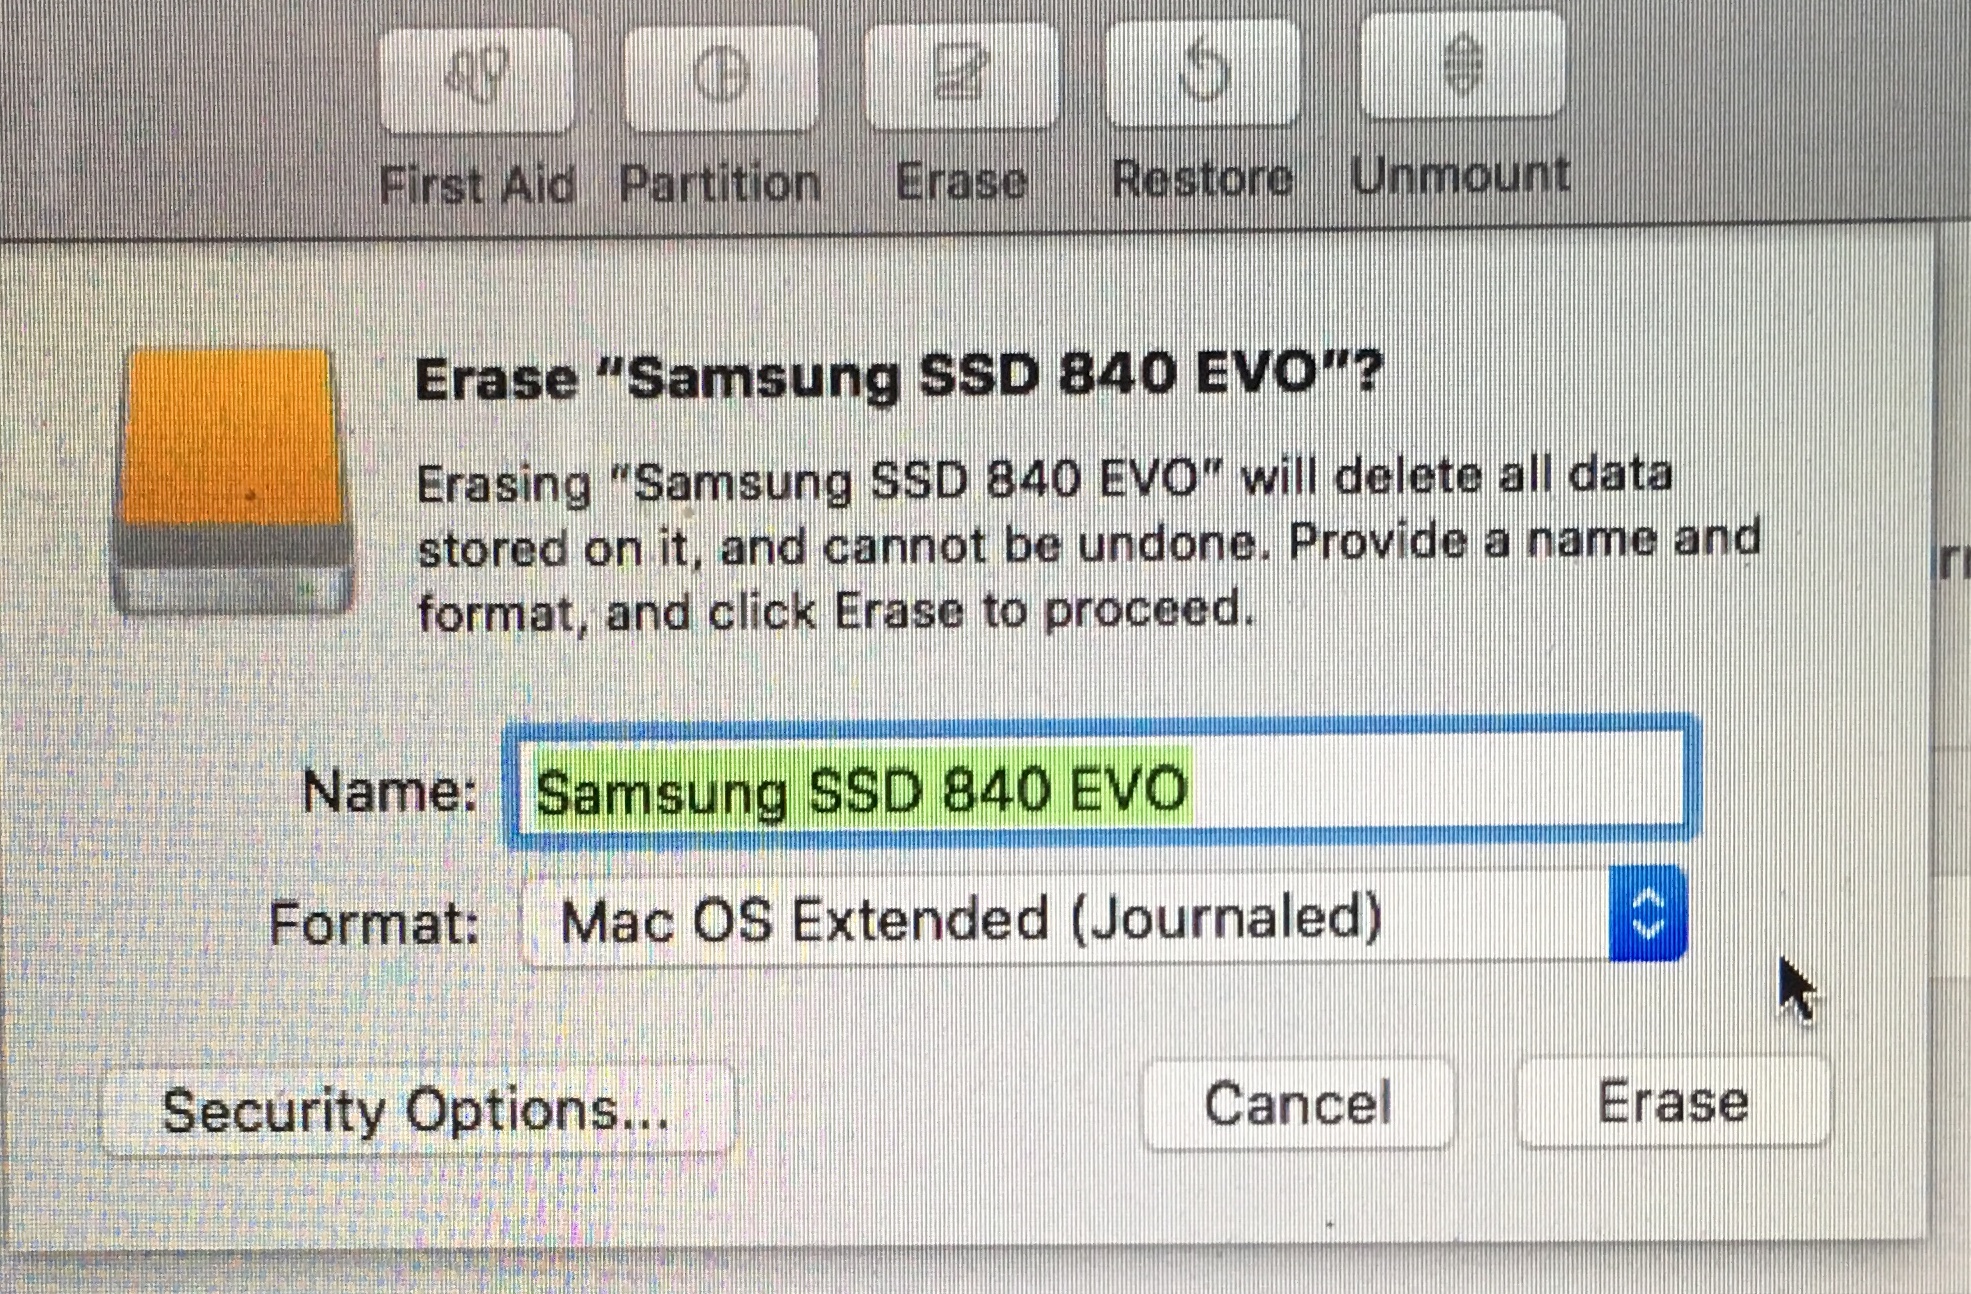Click the Restore arrow icon
The image size is (1971, 1294).
coord(1203,72)
